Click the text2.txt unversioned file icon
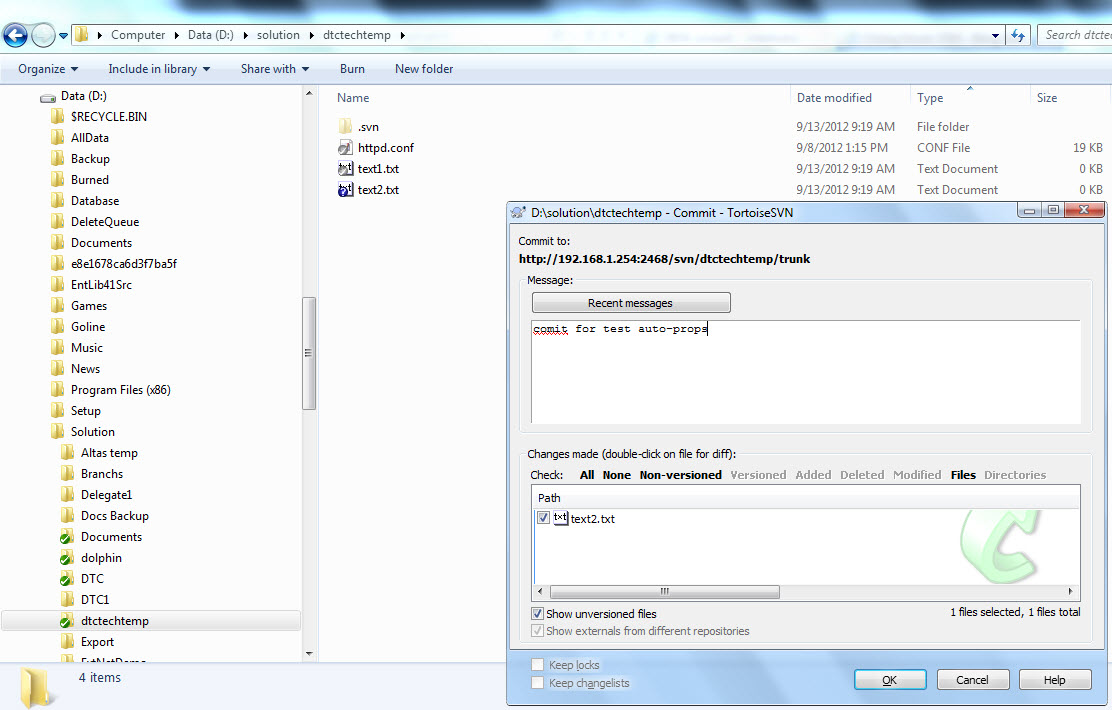 click(x=345, y=189)
